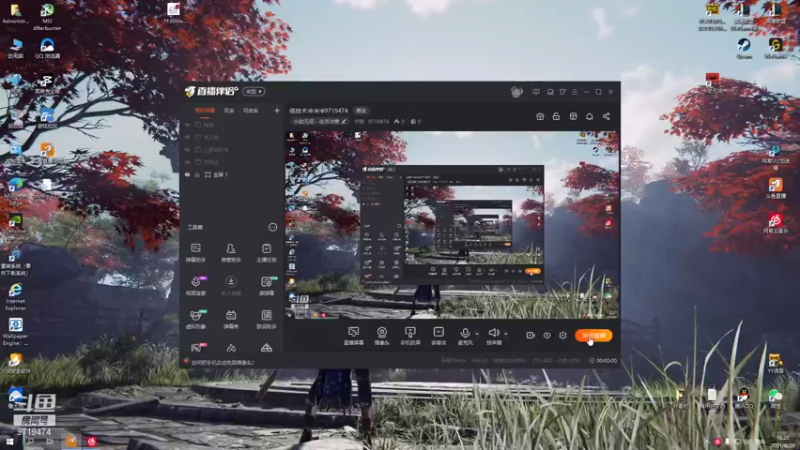
Task: Click the notification bell icon in room header
Action: (589, 116)
